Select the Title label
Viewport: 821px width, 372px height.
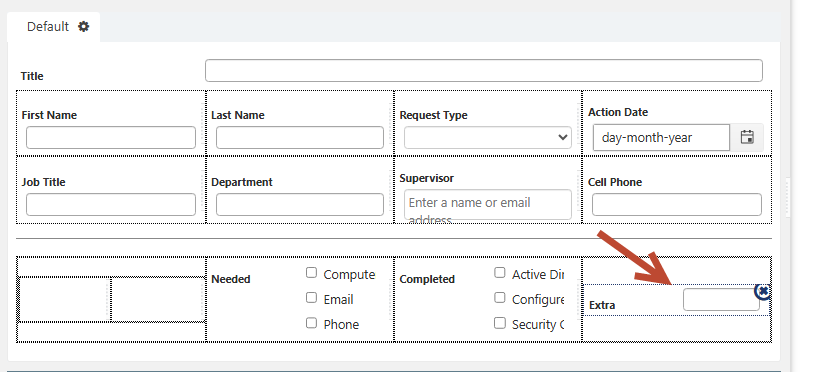coord(32,76)
